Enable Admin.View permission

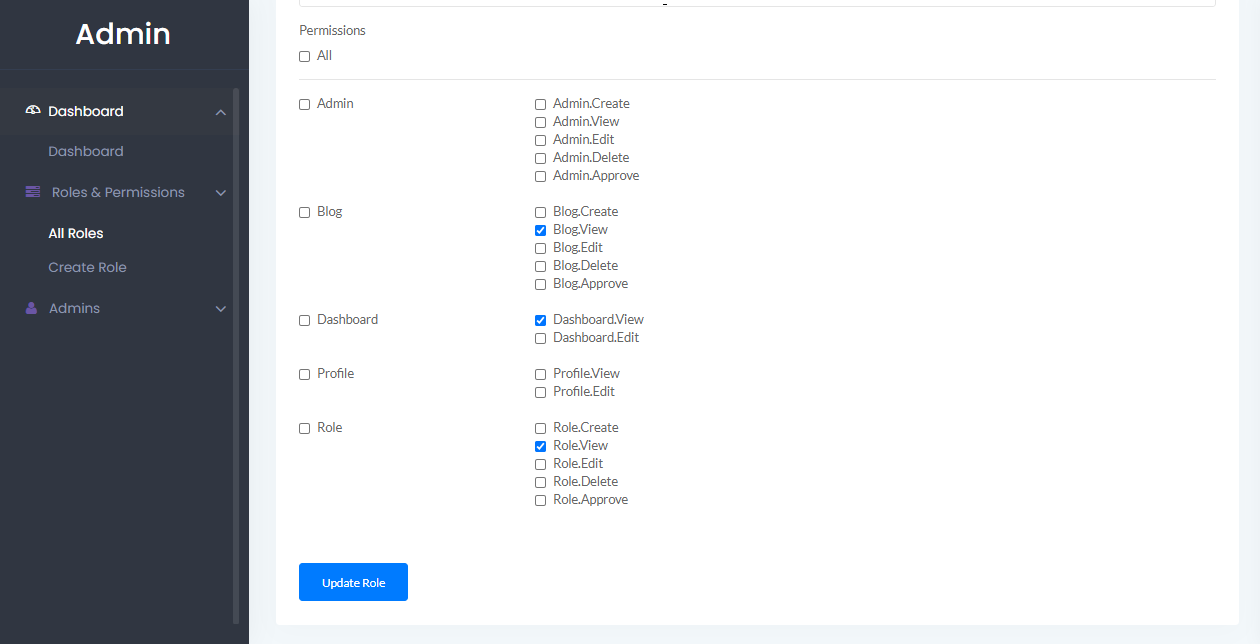pos(541,123)
